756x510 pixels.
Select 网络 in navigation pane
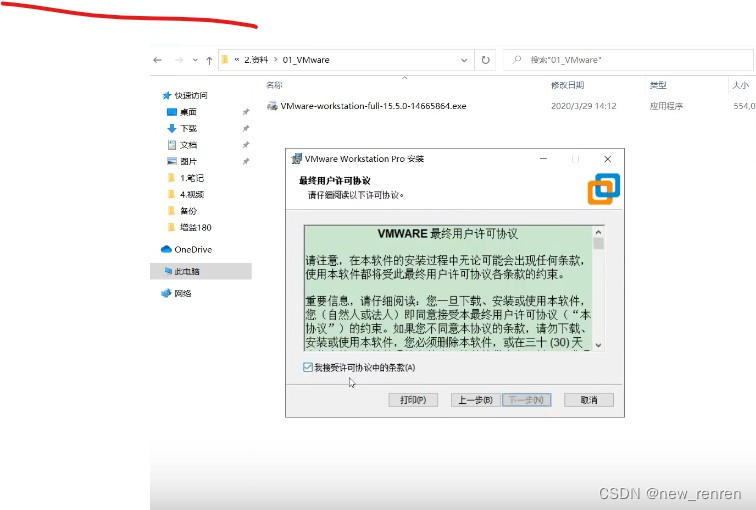tap(183, 293)
